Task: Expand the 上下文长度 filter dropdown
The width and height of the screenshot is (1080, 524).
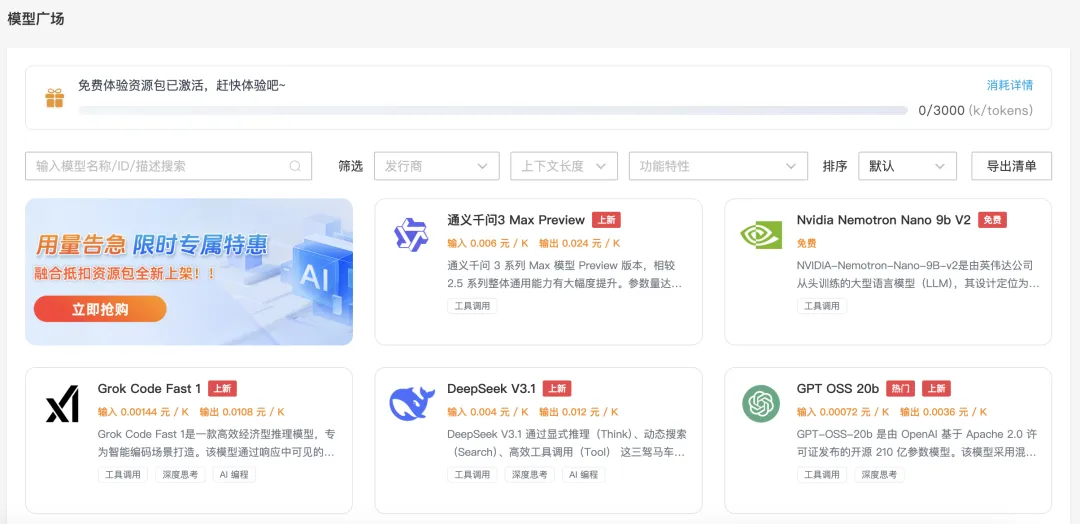Action: [563, 166]
